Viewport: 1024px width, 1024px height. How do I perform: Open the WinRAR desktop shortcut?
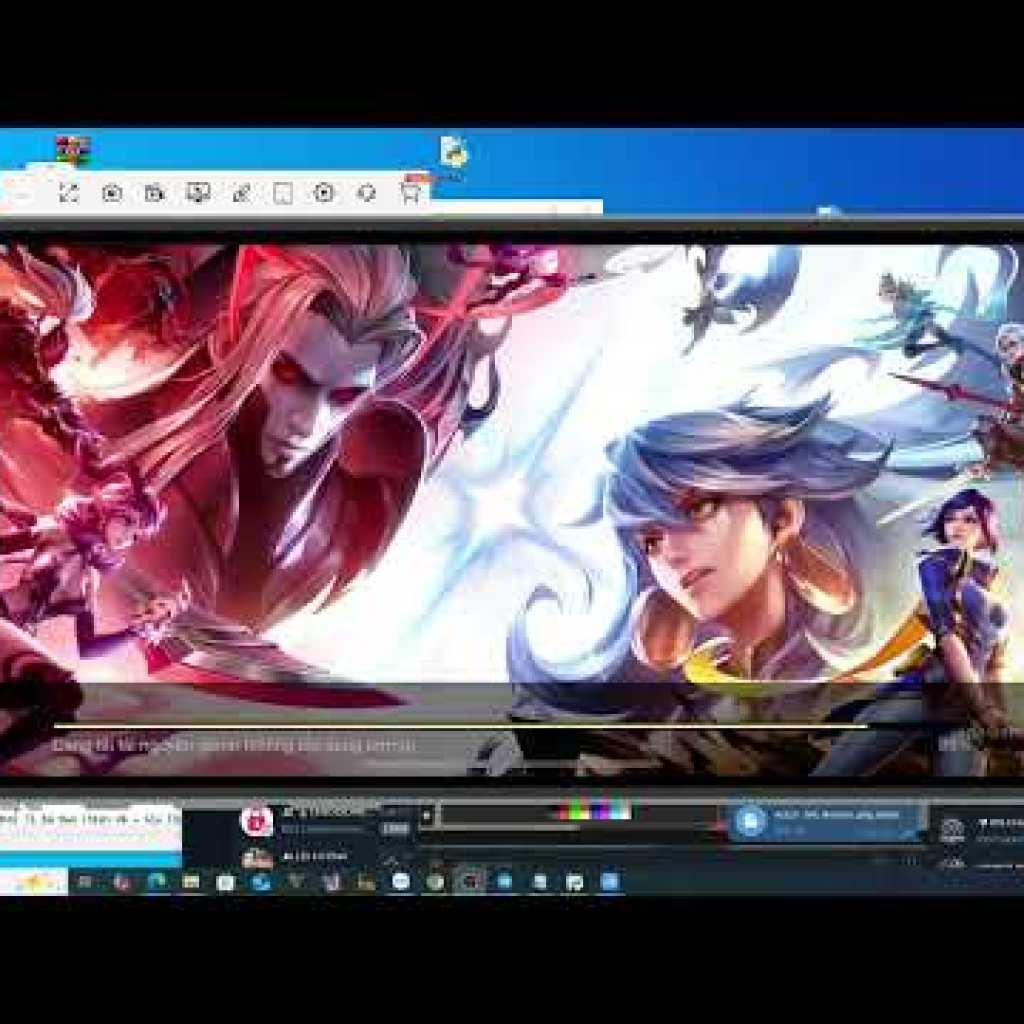coord(73,150)
